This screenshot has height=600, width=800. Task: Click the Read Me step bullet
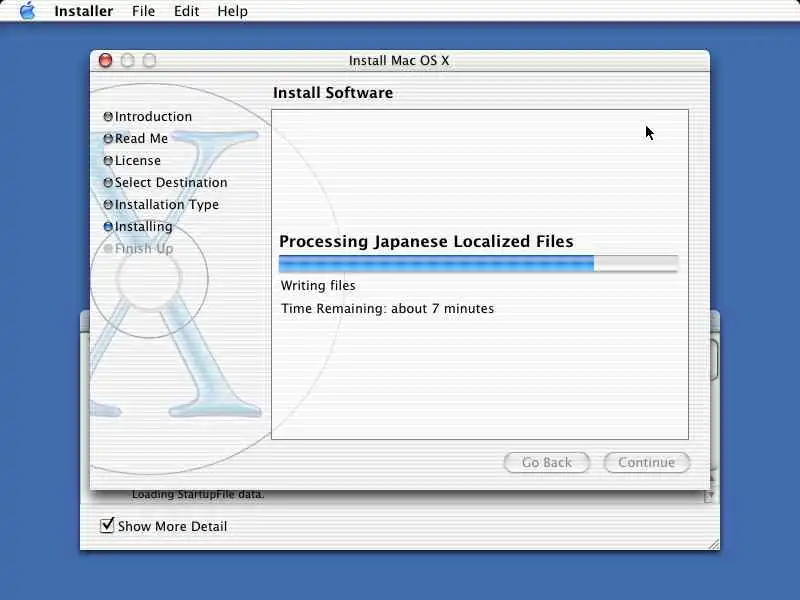click(x=108, y=138)
